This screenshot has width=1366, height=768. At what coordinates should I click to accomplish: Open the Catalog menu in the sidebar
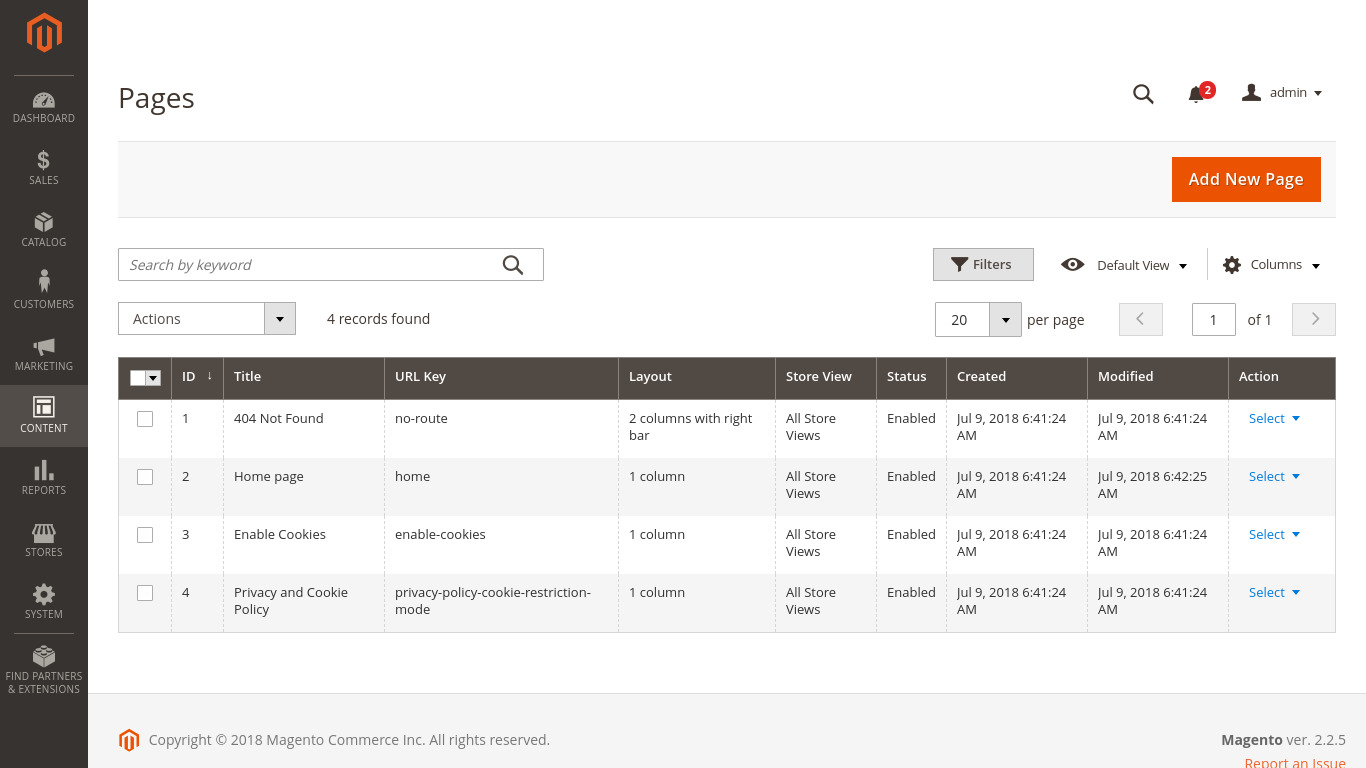[44, 230]
